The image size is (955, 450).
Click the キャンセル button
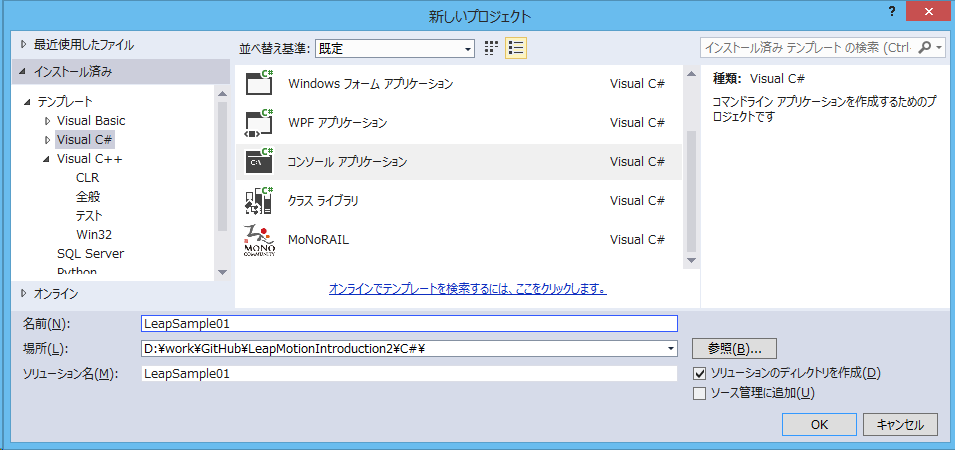click(x=900, y=424)
